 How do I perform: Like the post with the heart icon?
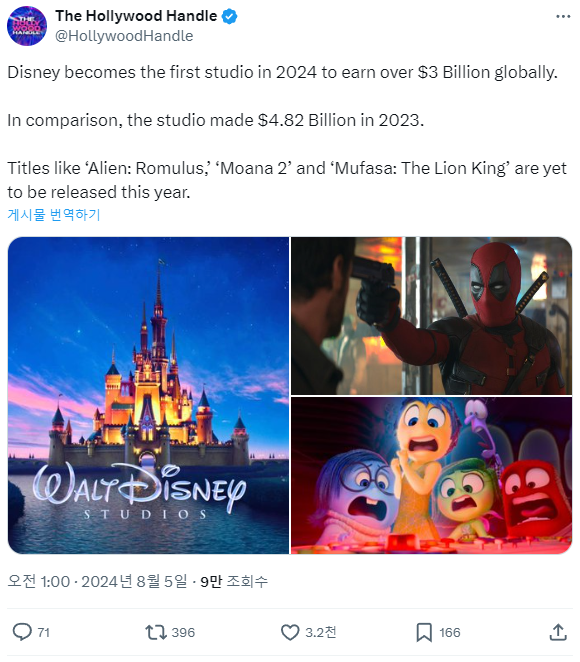coord(290,632)
